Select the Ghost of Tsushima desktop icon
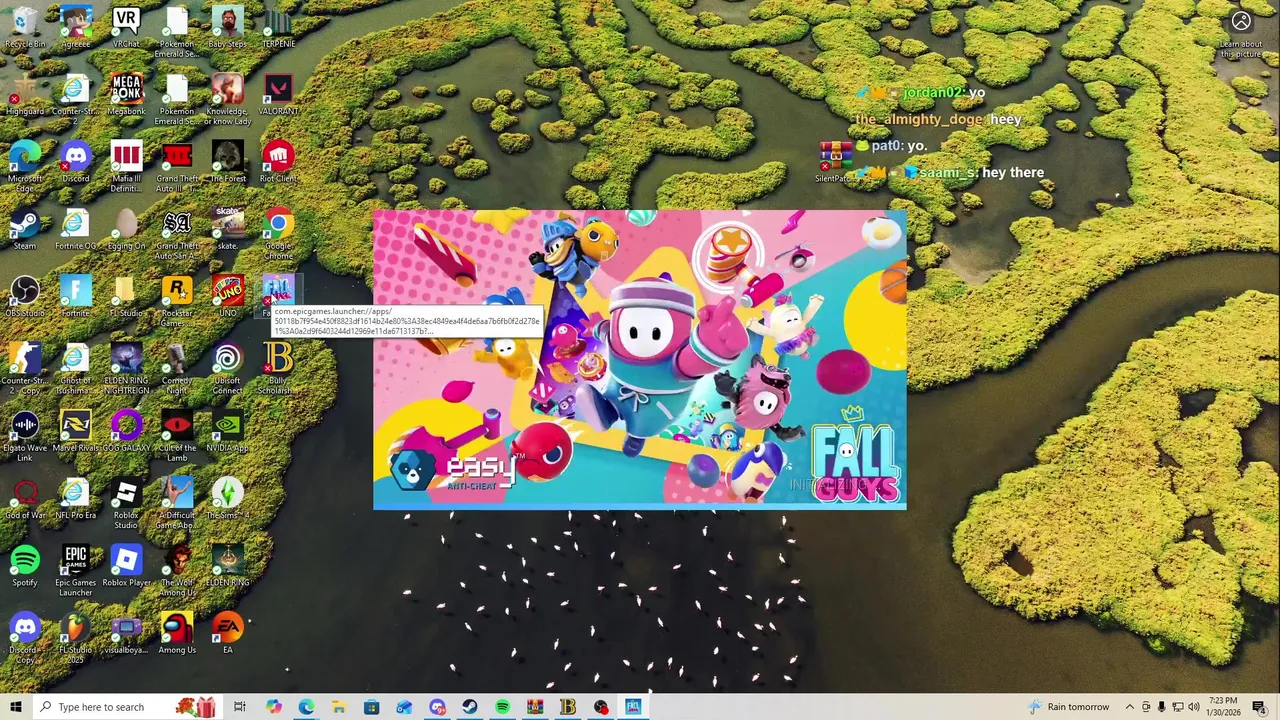 tap(76, 368)
